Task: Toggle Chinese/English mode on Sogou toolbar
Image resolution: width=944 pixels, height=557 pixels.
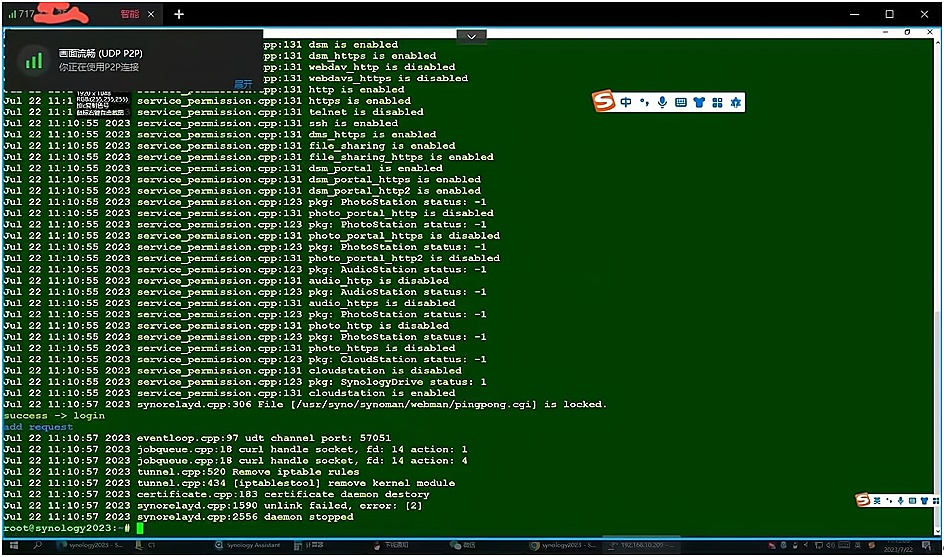Action: click(x=626, y=102)
